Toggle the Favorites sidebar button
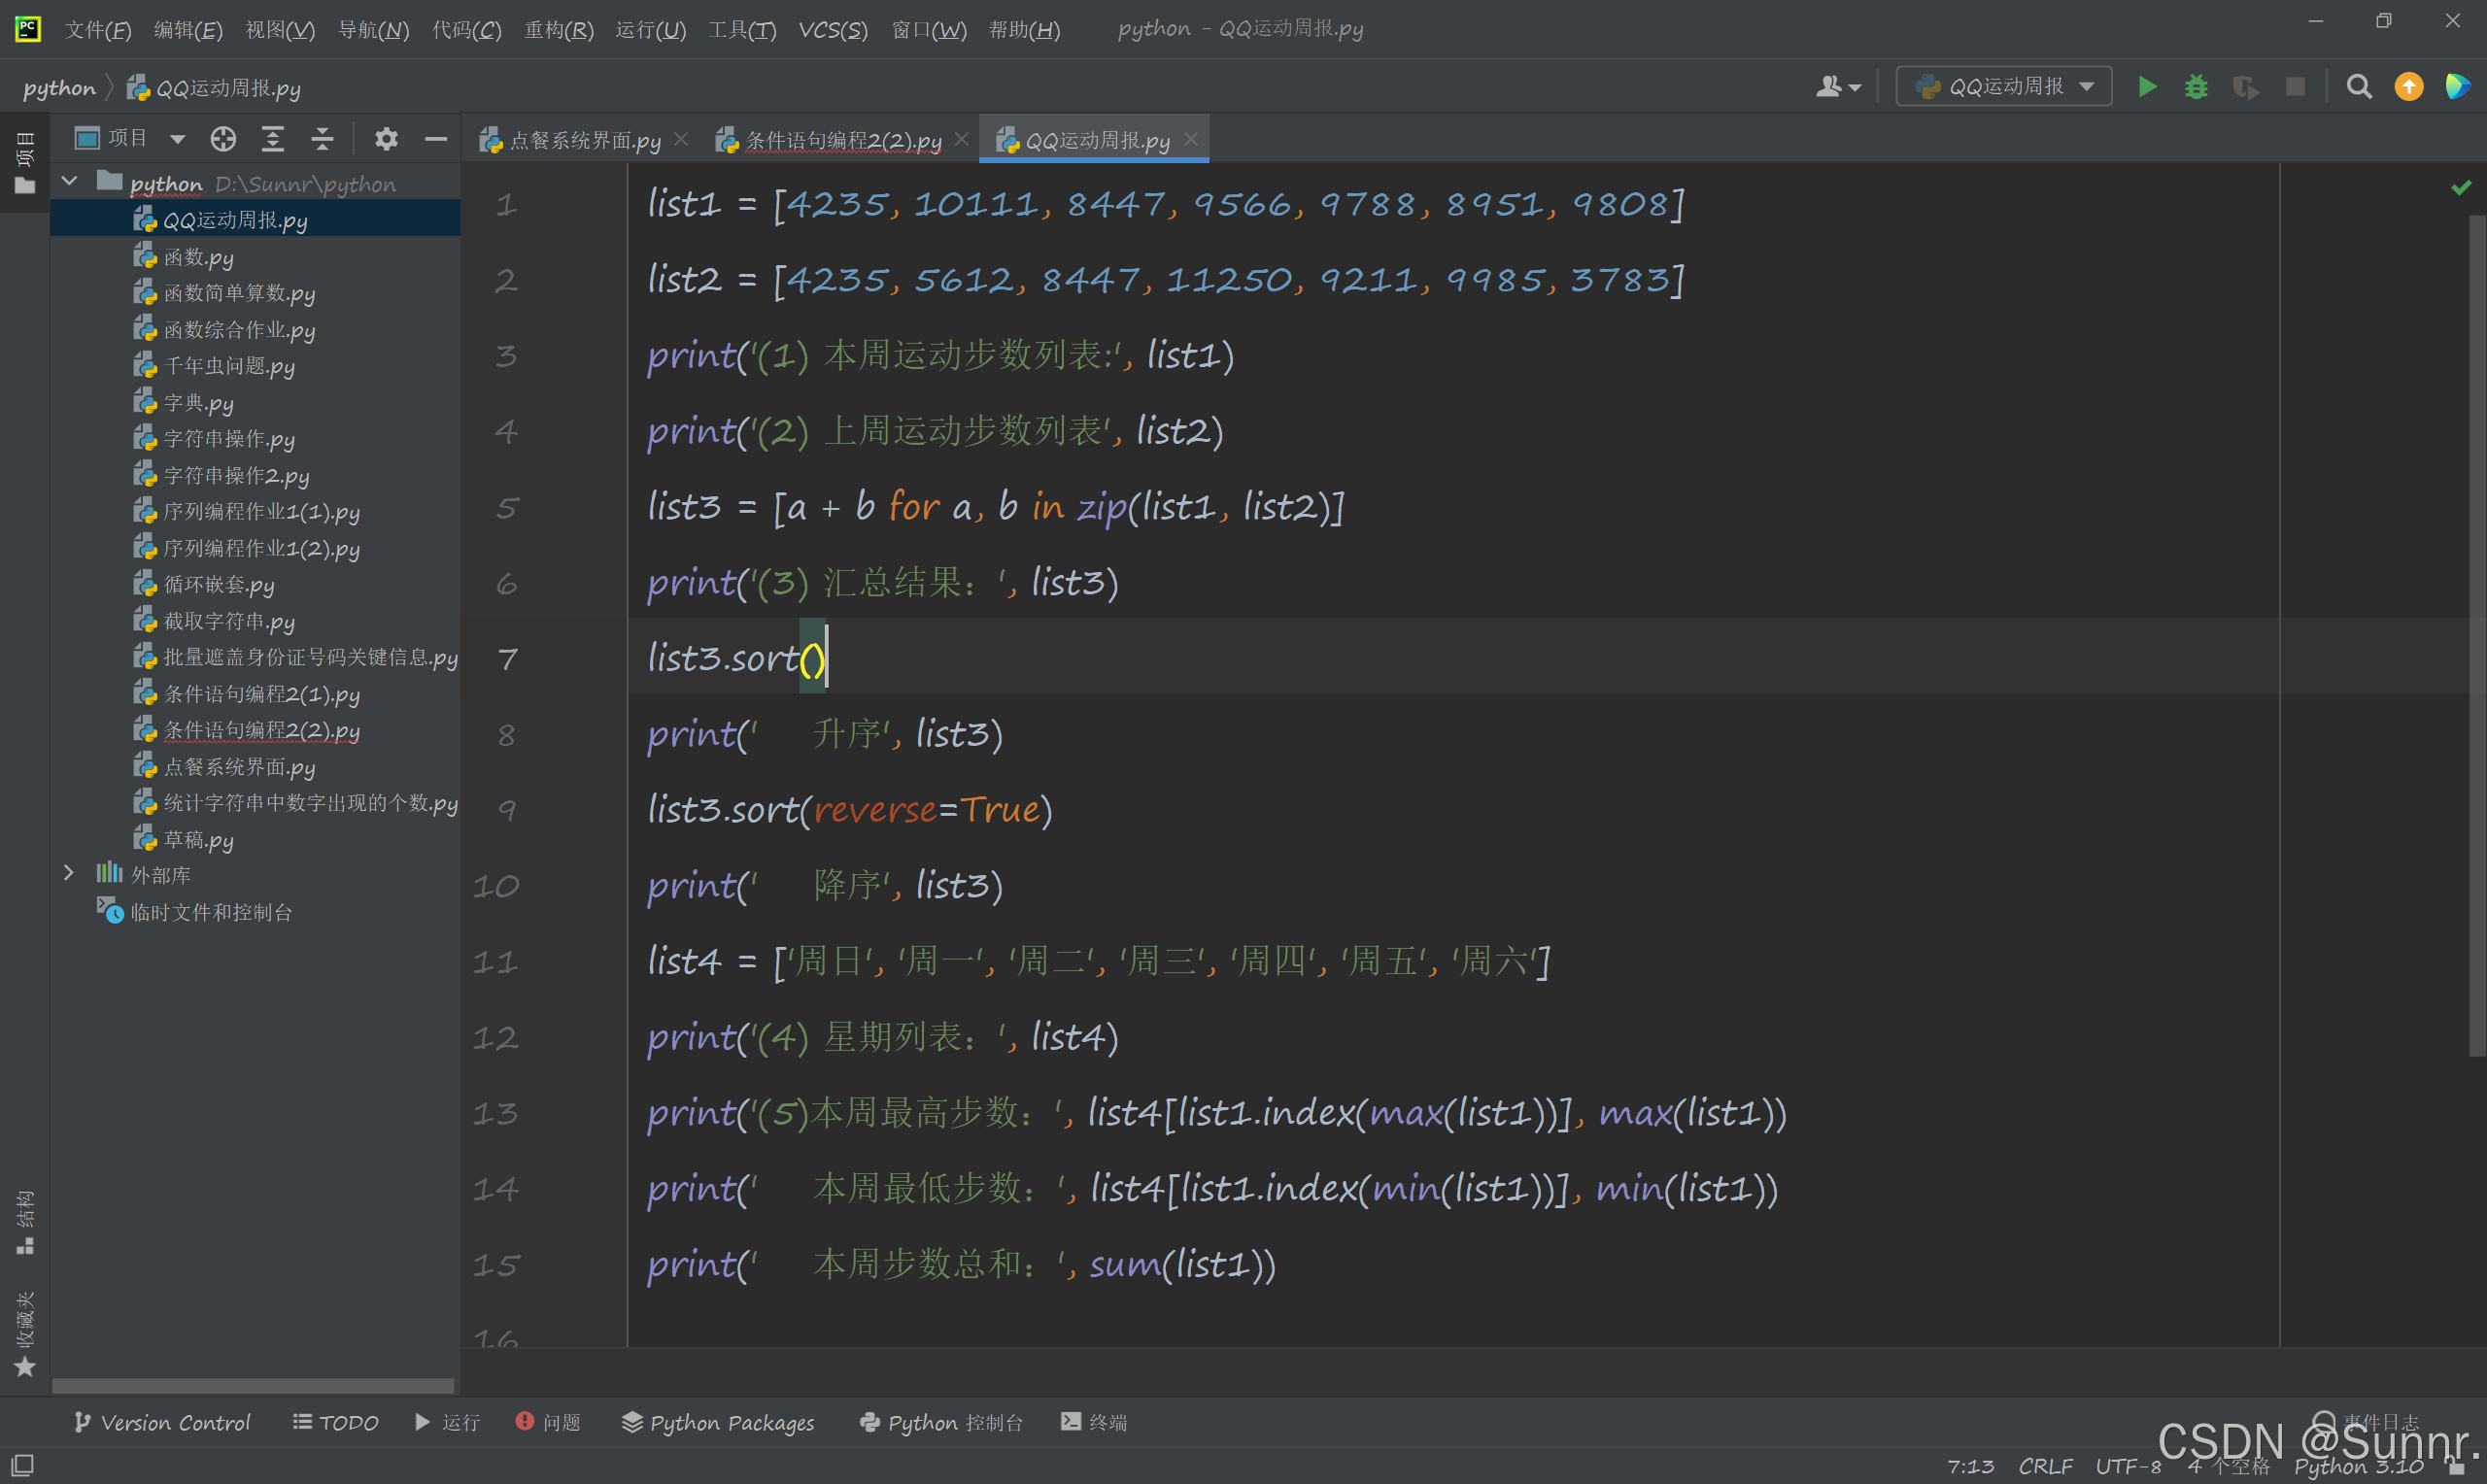 coord(24,1335)
